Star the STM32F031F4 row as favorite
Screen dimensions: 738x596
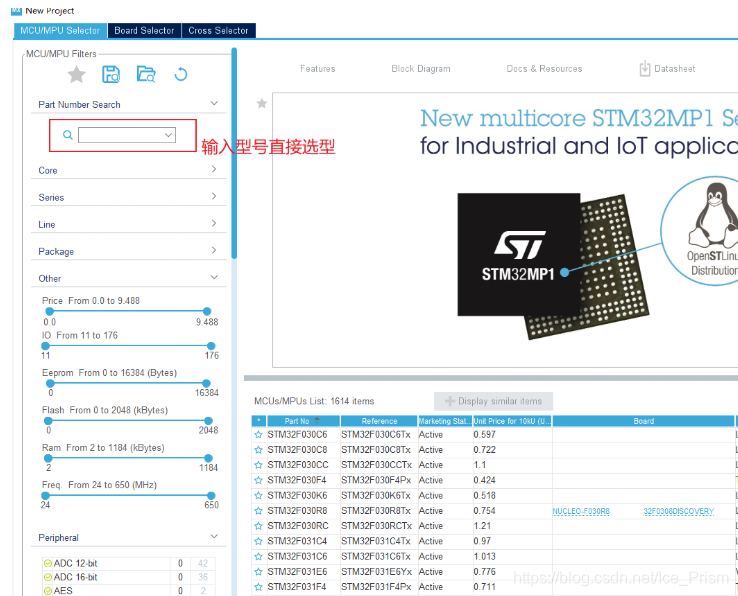tap(258, 587)
